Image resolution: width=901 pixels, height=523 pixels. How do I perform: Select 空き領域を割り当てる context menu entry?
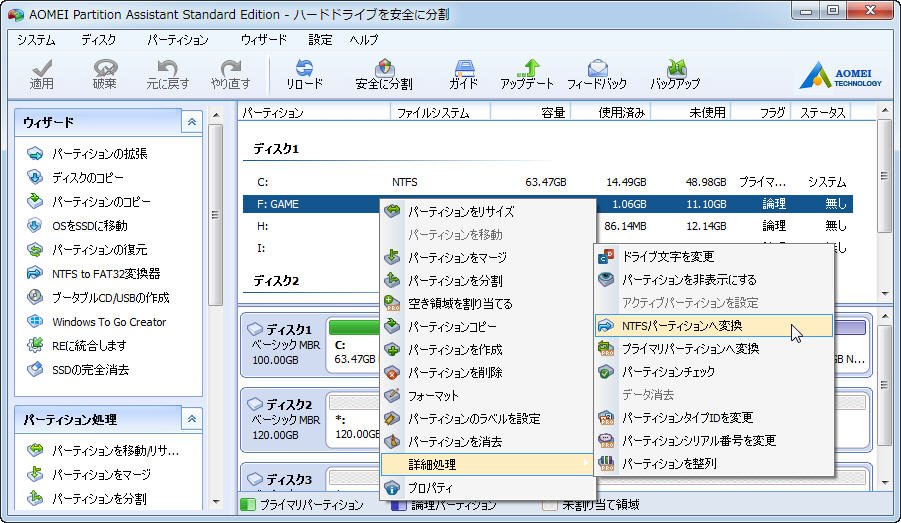(488, 303)
